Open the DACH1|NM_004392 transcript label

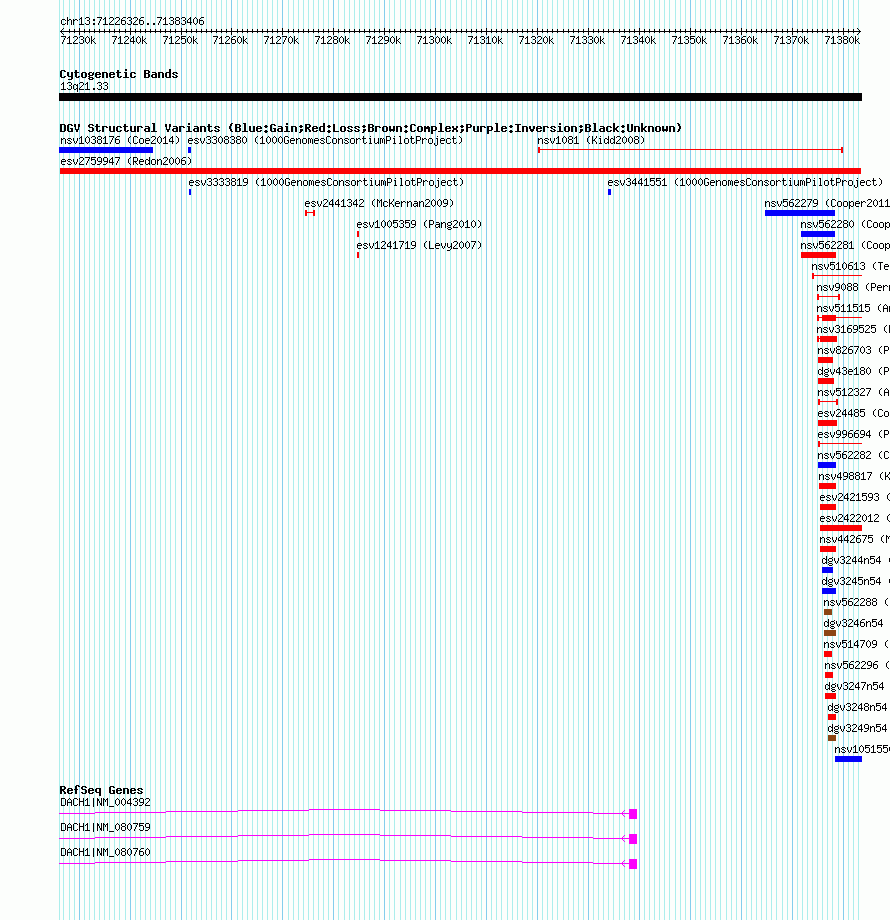point(106,803)
